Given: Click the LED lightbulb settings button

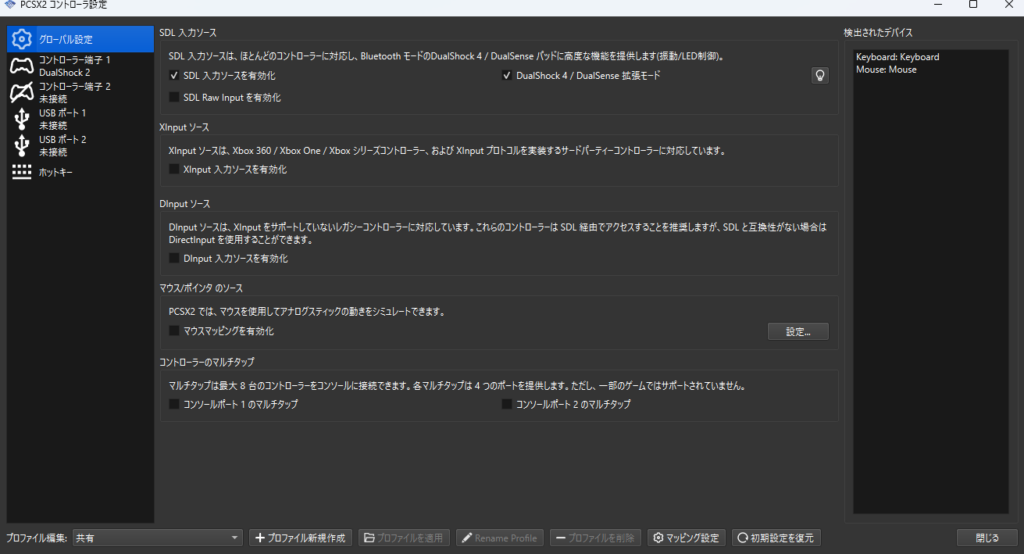Looking at the screenshot, I should pyautogui.click(x=820, y=75).
